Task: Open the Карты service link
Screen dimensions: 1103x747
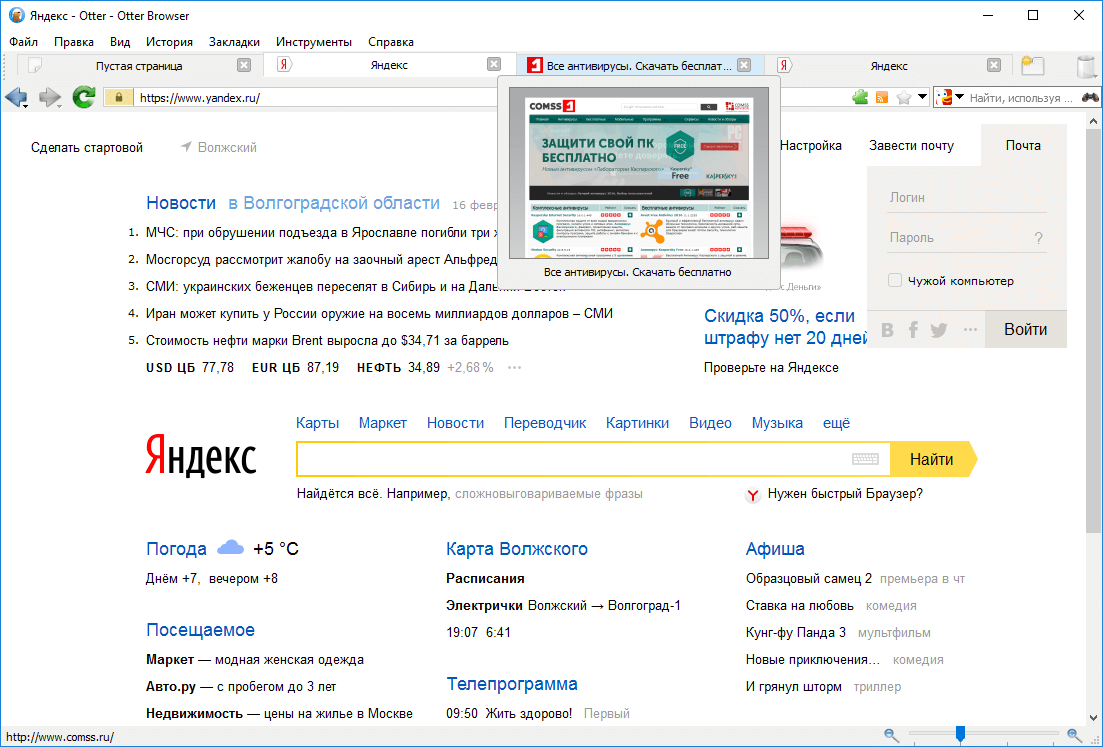Action: click(x=317, y=423)
